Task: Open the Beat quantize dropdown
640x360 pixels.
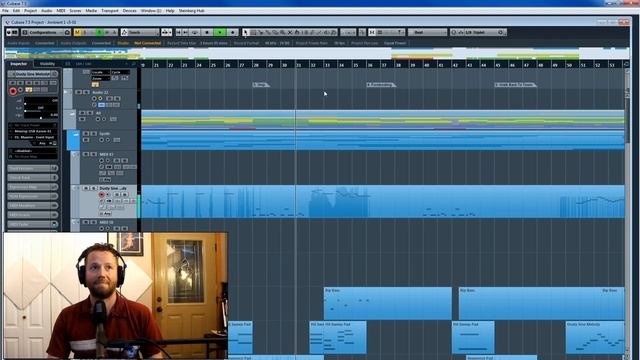Action: 427,32
